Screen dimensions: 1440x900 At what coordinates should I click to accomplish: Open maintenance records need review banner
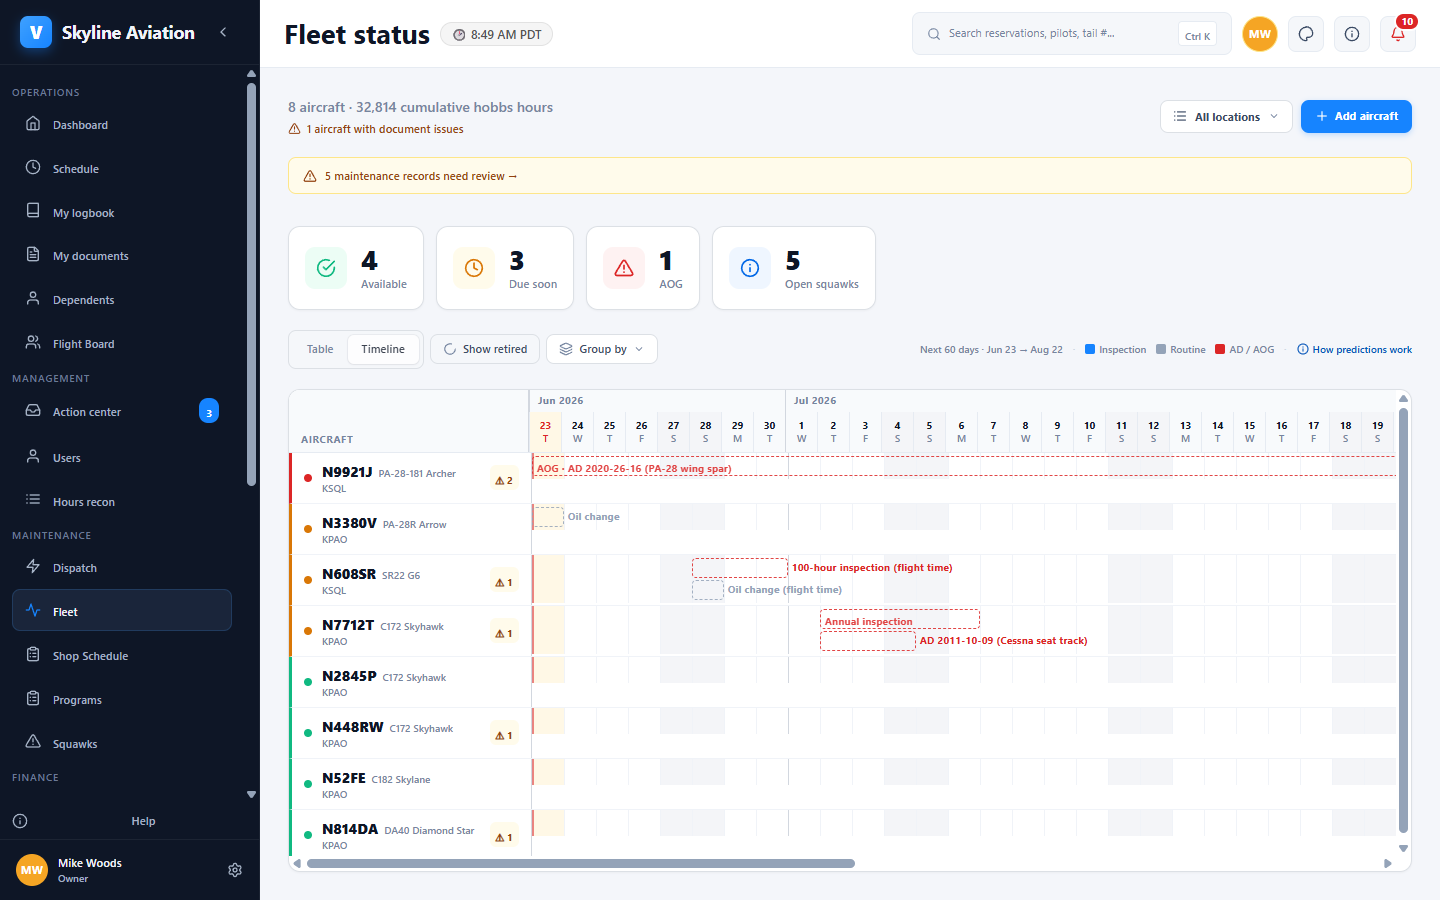(x=850, y=176)
